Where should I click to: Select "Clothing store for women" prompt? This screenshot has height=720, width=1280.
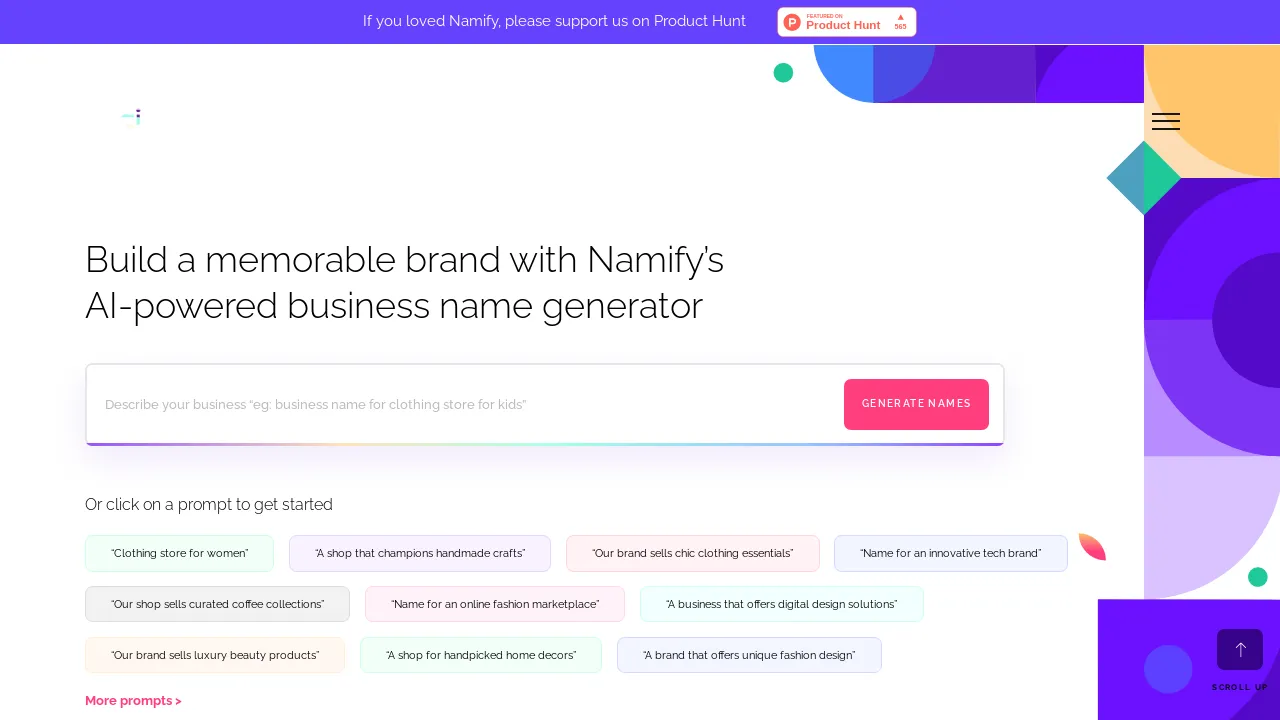pyautogui.click(x=180, y=554)
